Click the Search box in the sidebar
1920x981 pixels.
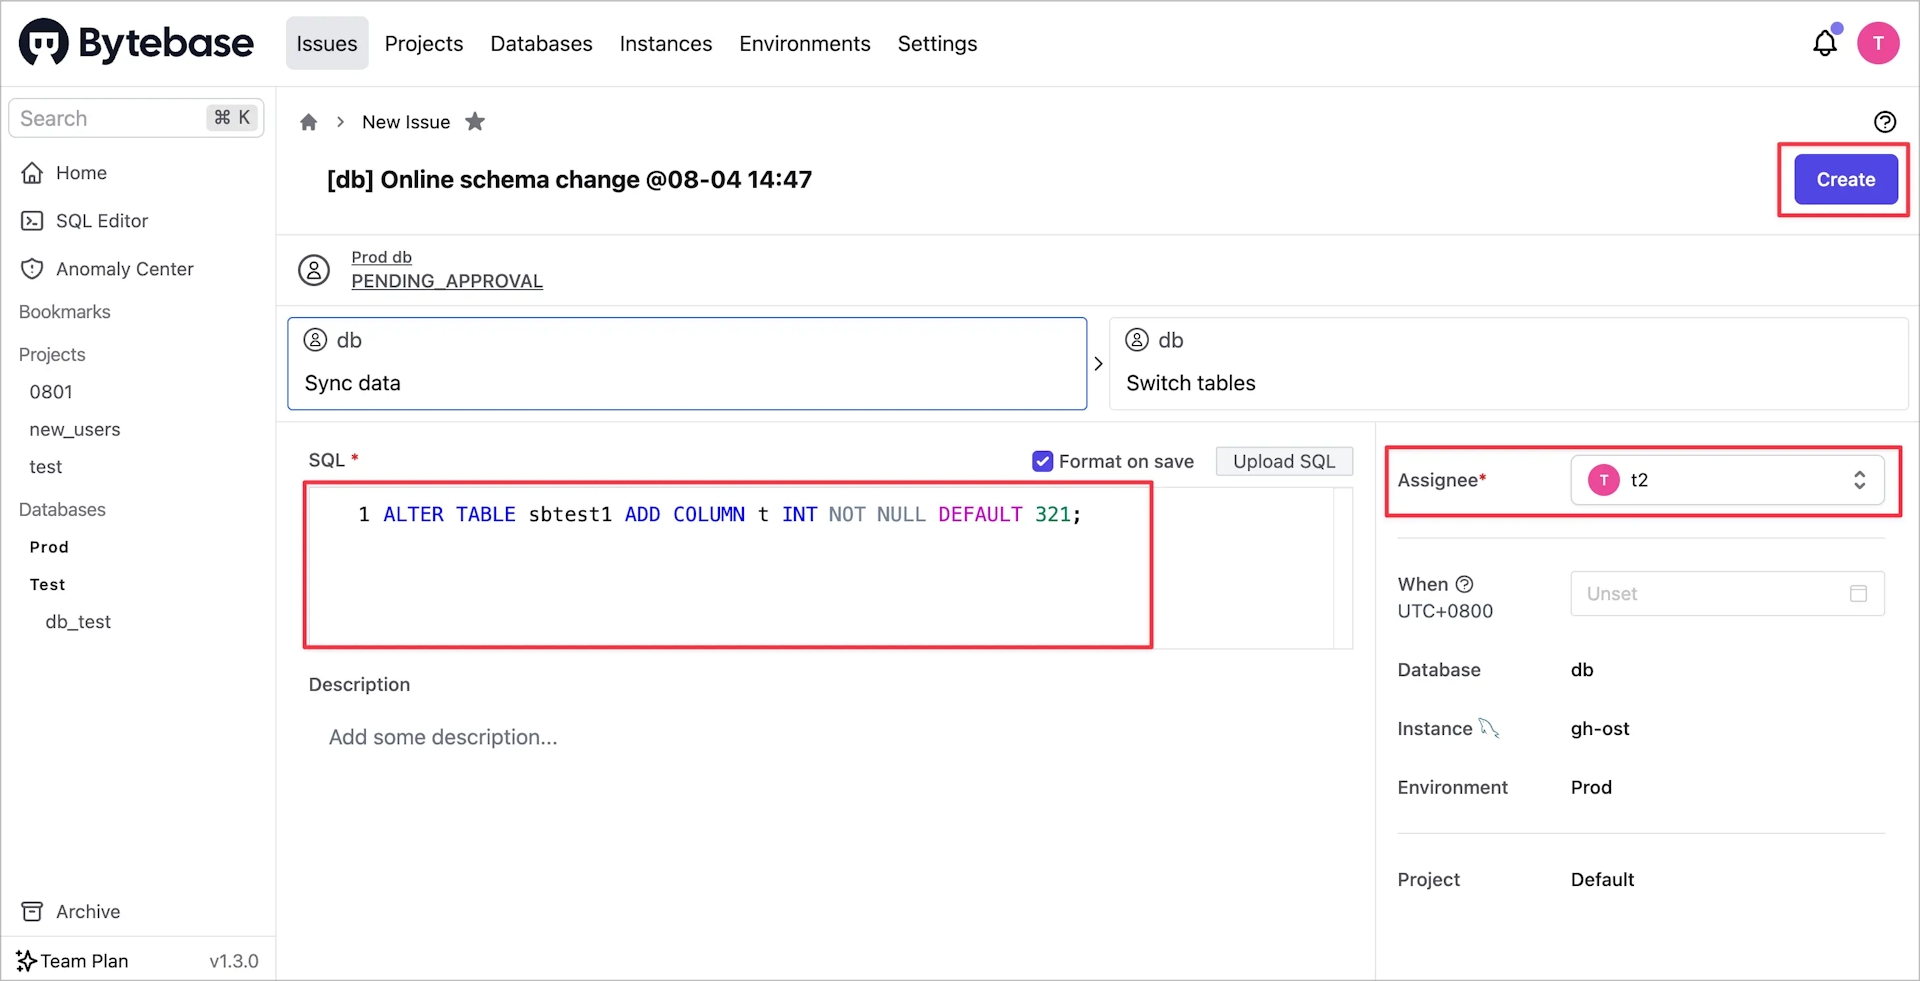pyautogui.click(x=110, y=118)
